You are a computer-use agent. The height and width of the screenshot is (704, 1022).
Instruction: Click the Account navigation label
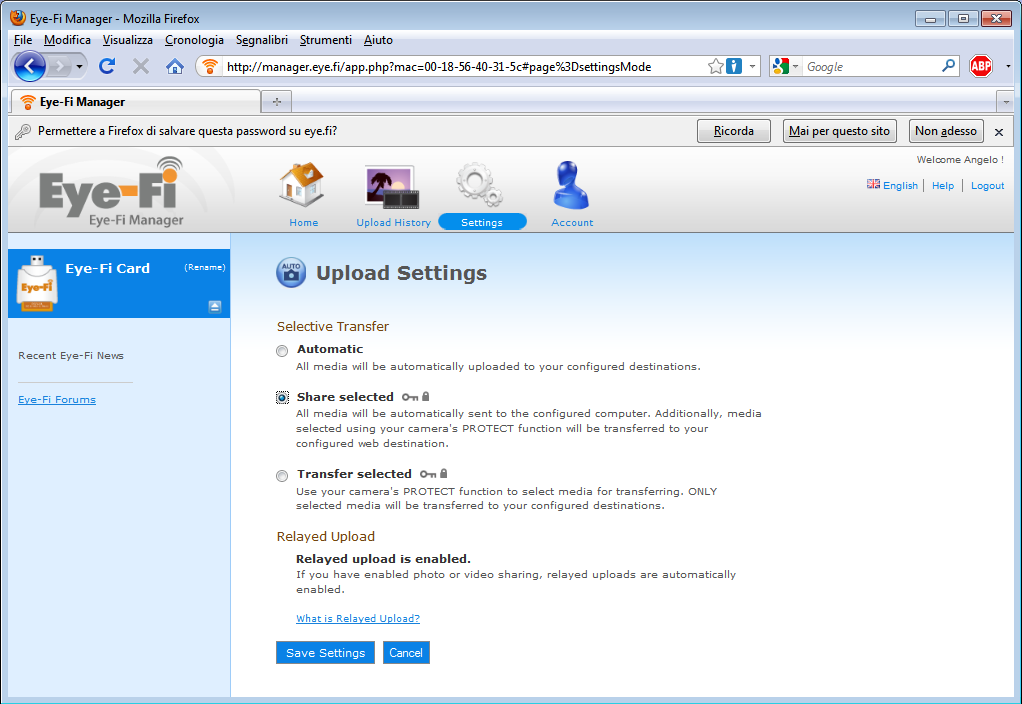[572, 222]
